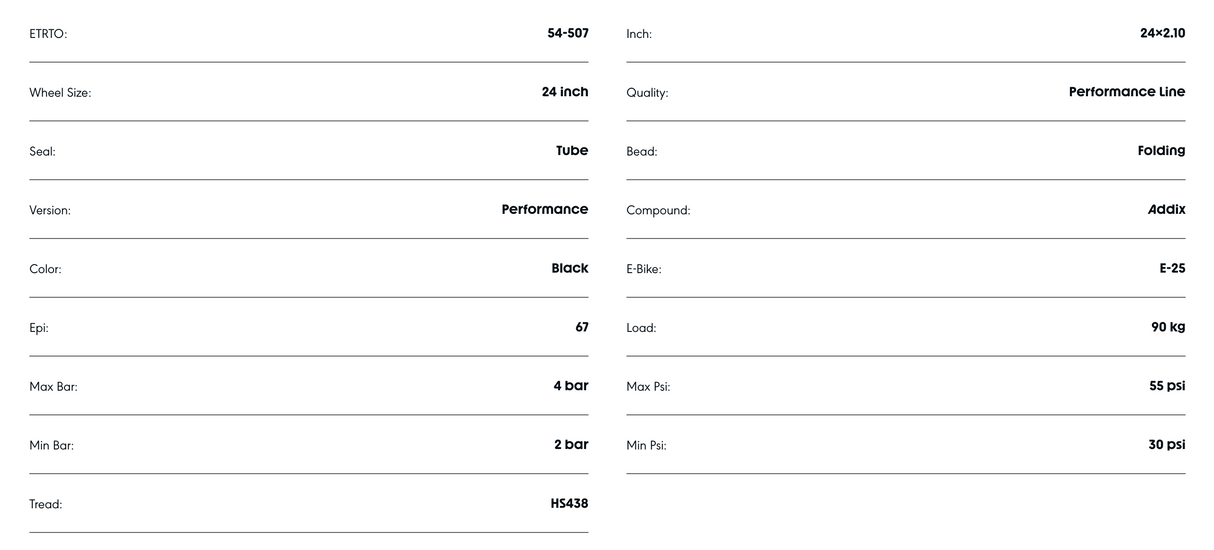Select the Performance Line quality value
The image size is (1214, 550).
[1126, 92]
